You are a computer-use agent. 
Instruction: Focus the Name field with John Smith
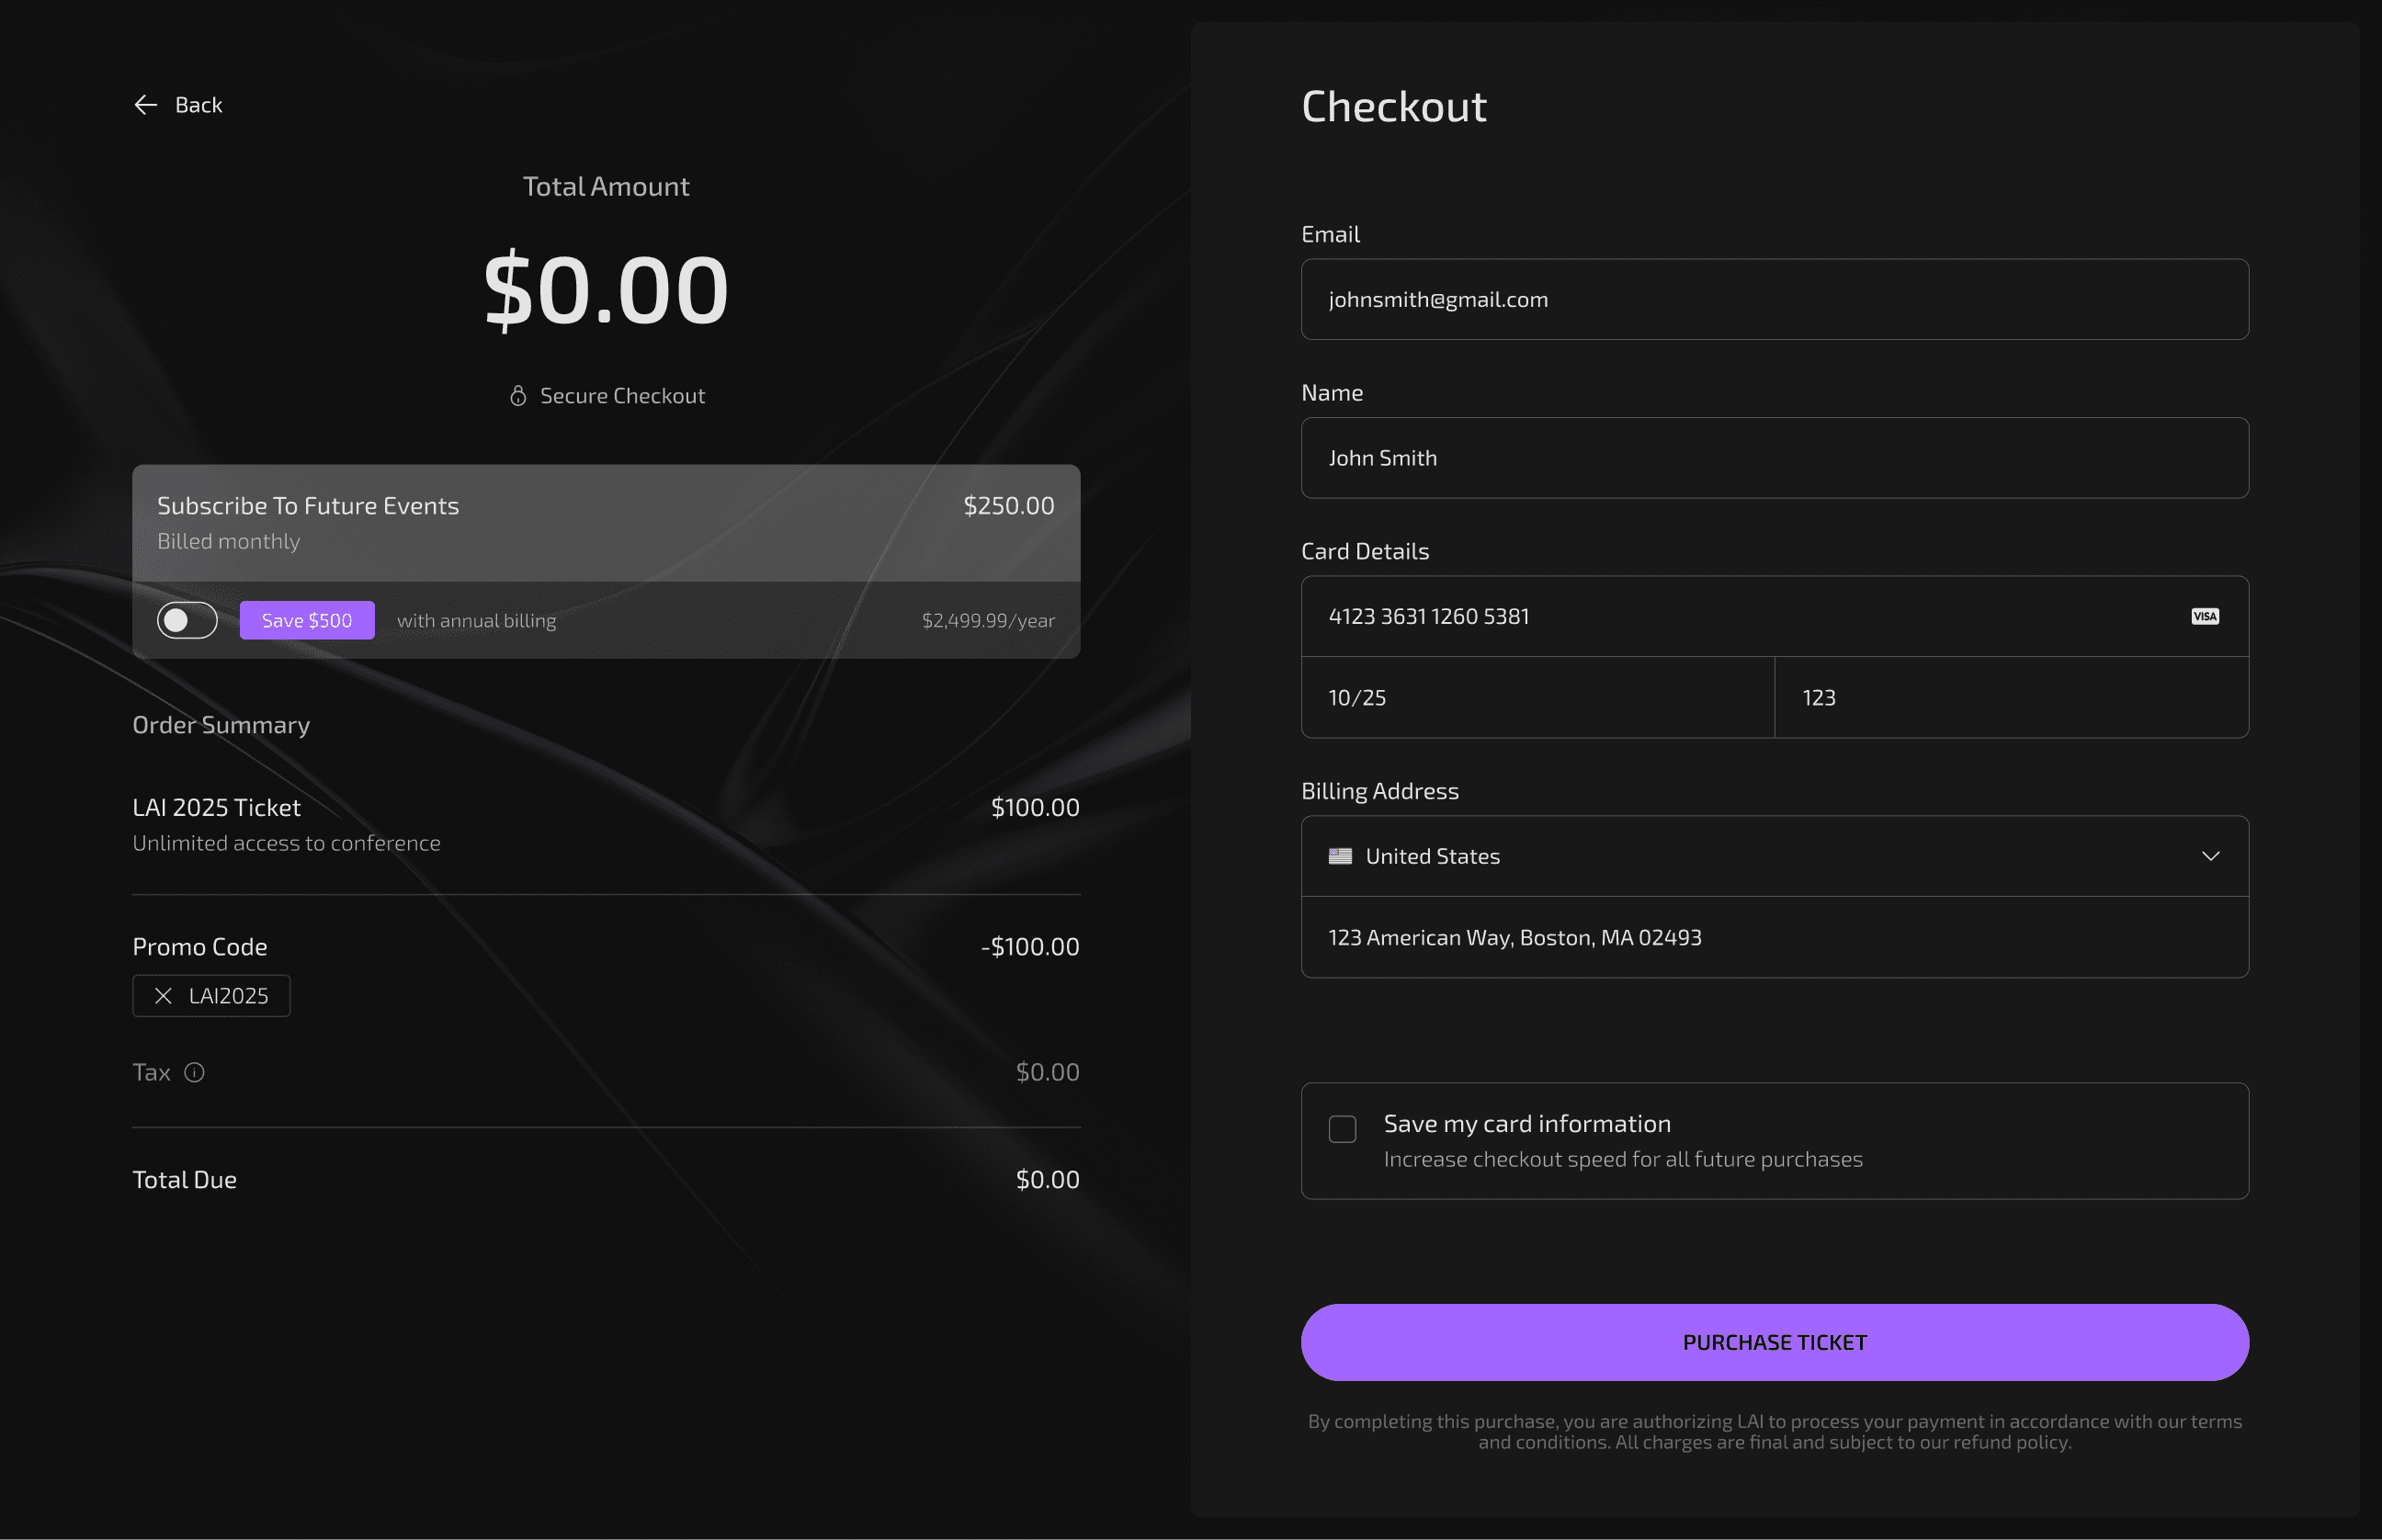point(1774,458)
